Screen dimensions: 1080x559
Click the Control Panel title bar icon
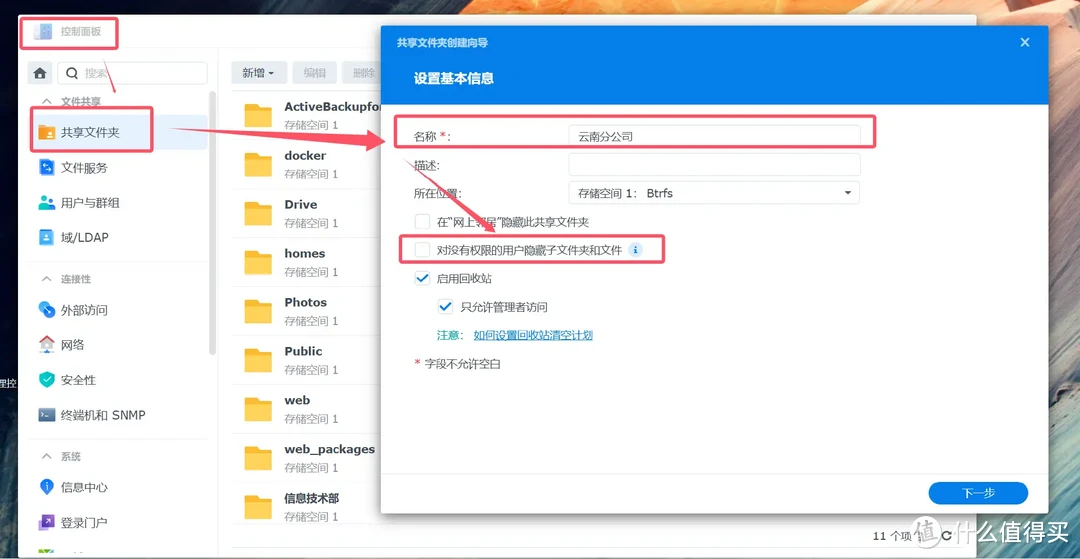(x=43, y=31)
